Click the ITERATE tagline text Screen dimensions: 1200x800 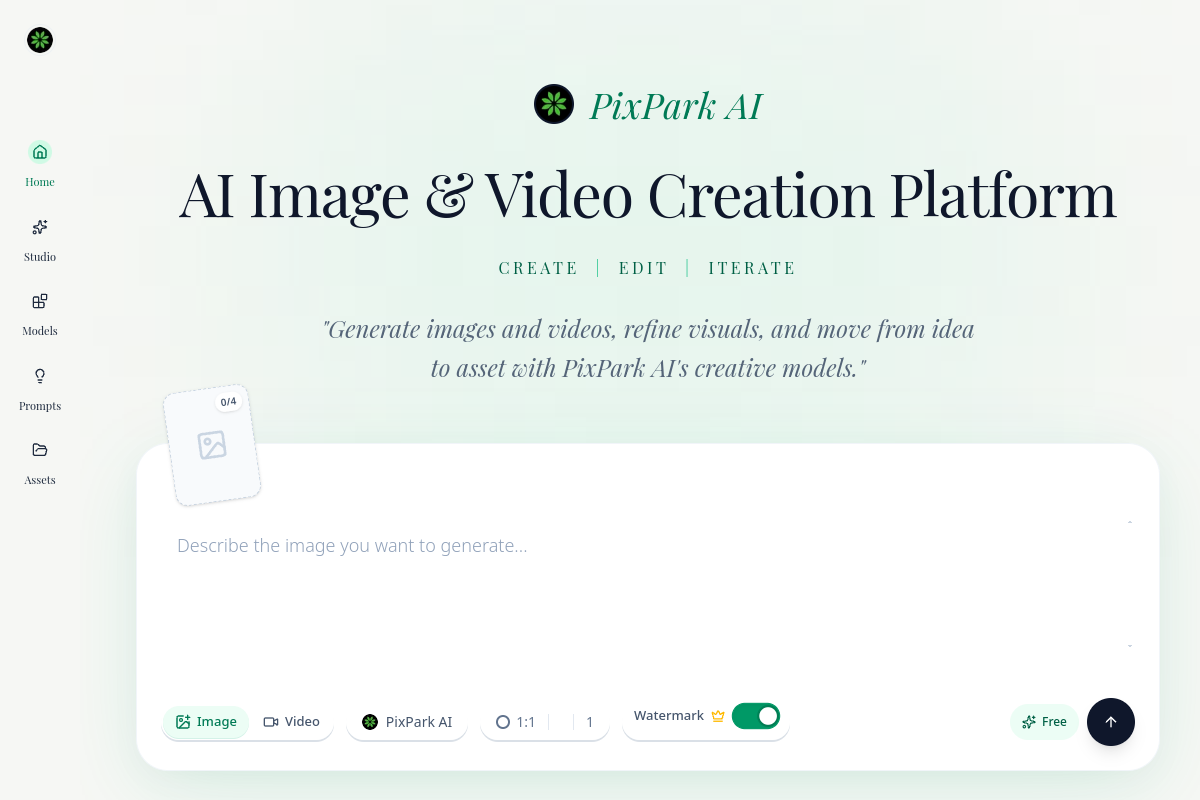[x=752, y=268]
